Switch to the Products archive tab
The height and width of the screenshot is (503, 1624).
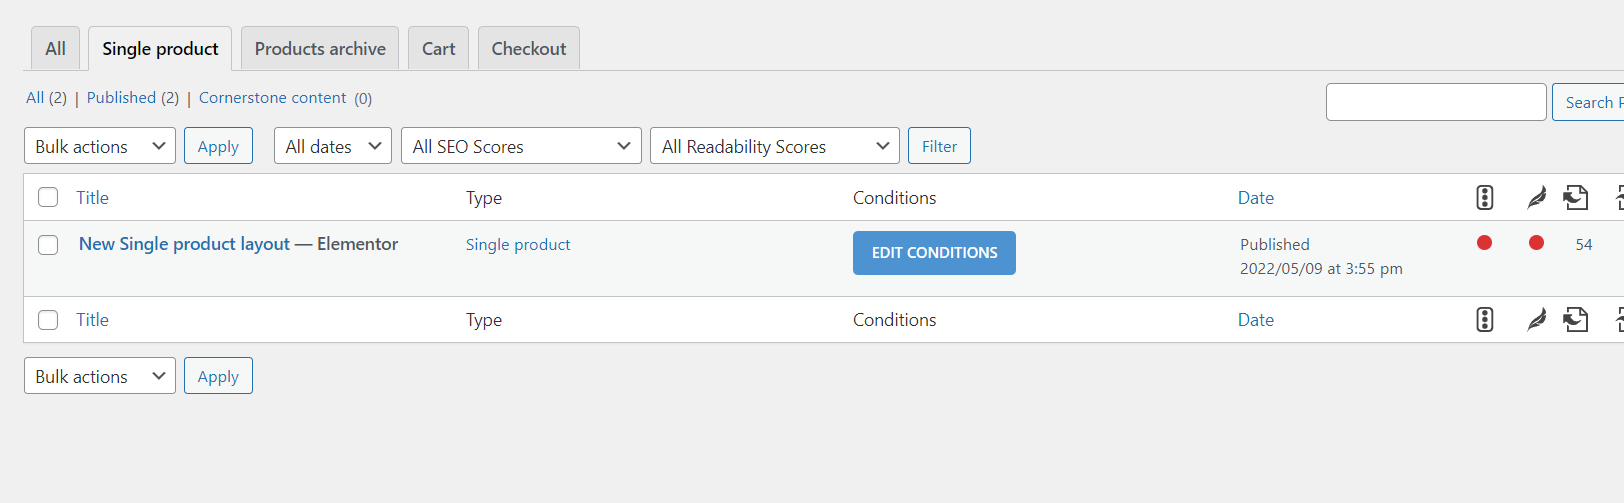320,49
